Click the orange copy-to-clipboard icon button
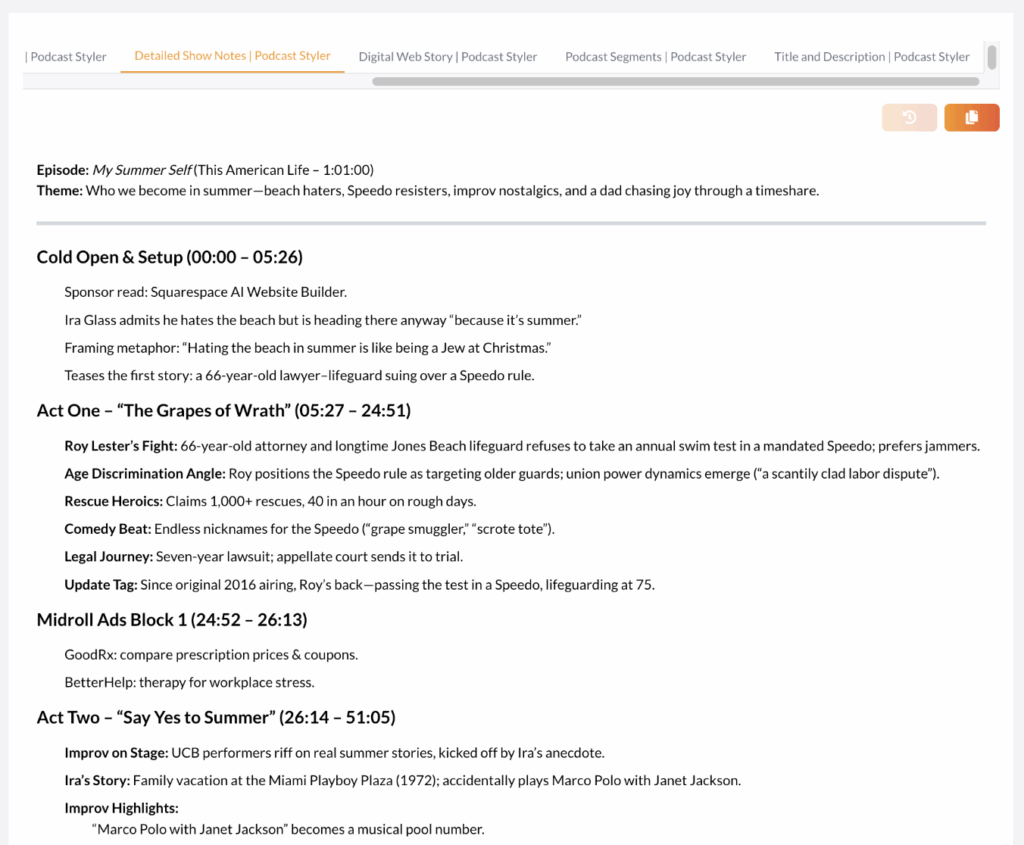The height and width of the screenshot is (845, 1024). tap(971, 118)
